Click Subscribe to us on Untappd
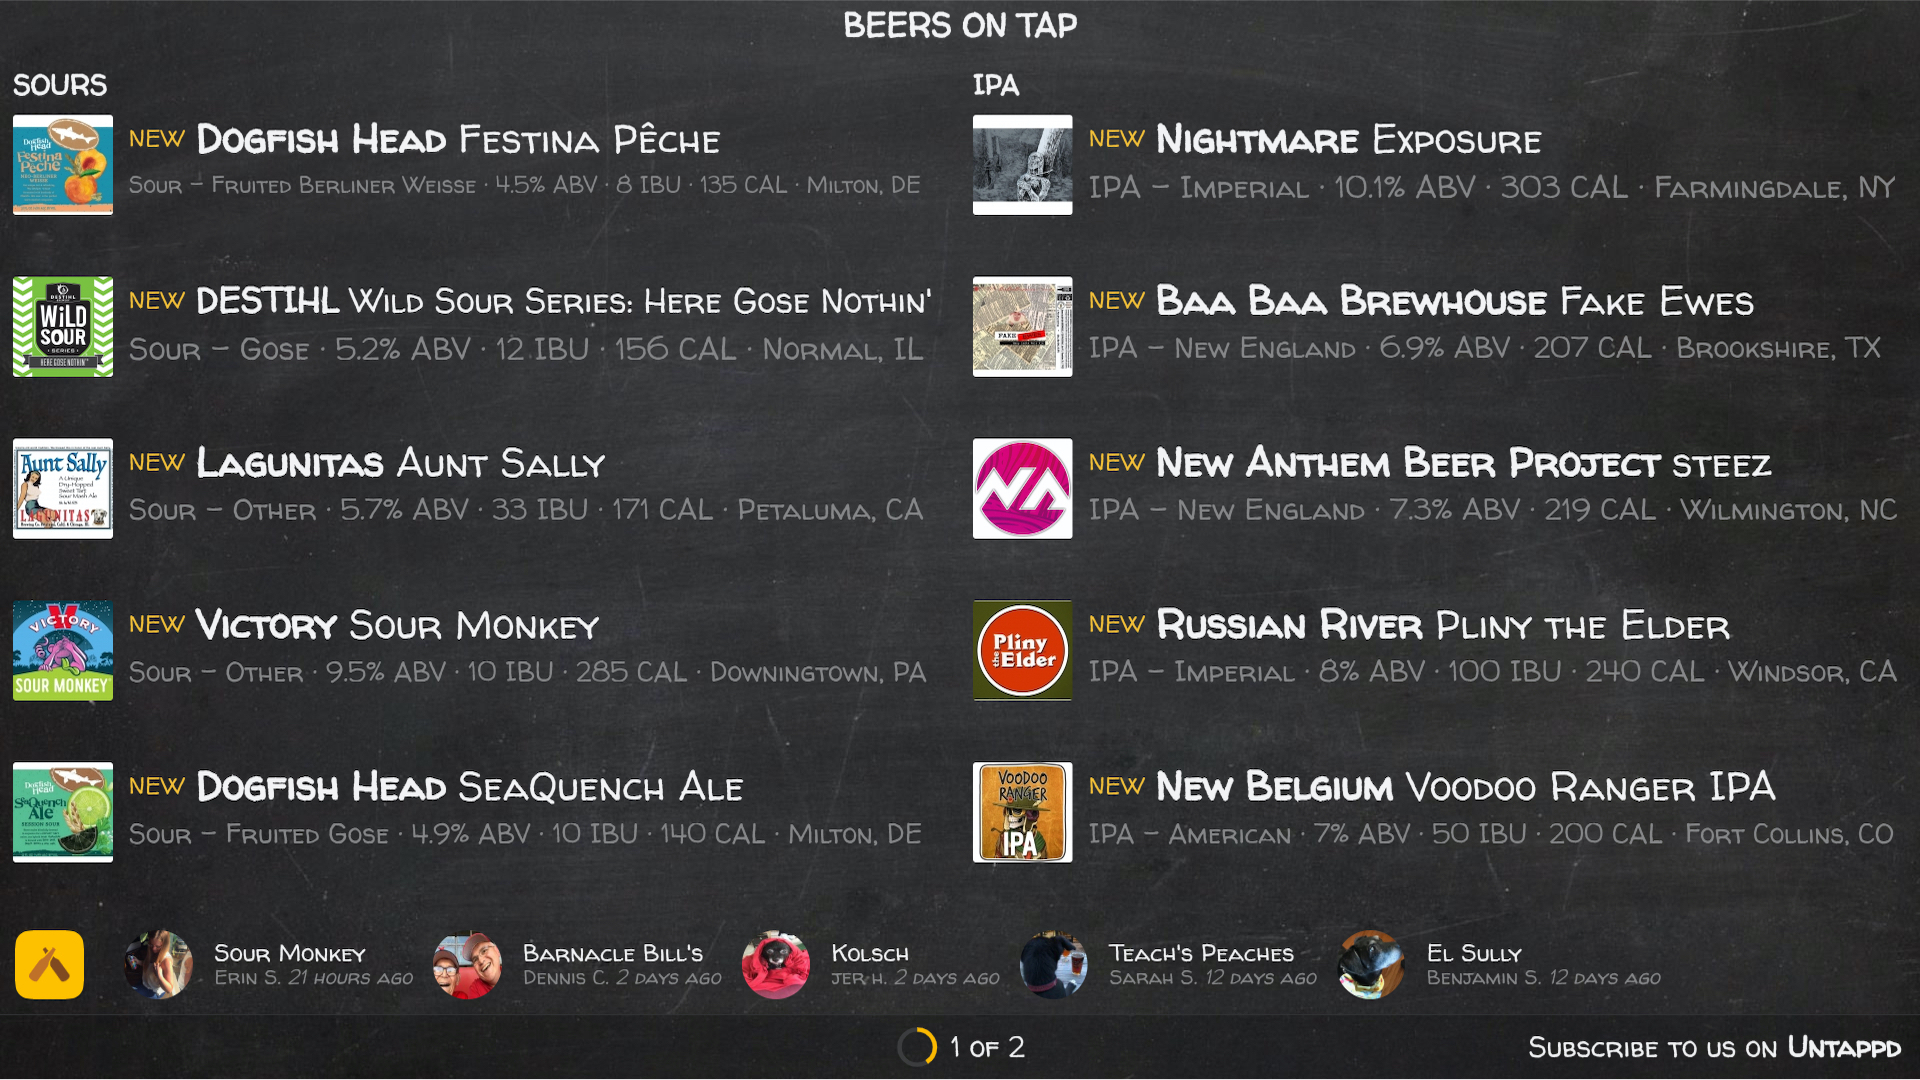1920x1080 pixels. click(x=1714, y=1048)
